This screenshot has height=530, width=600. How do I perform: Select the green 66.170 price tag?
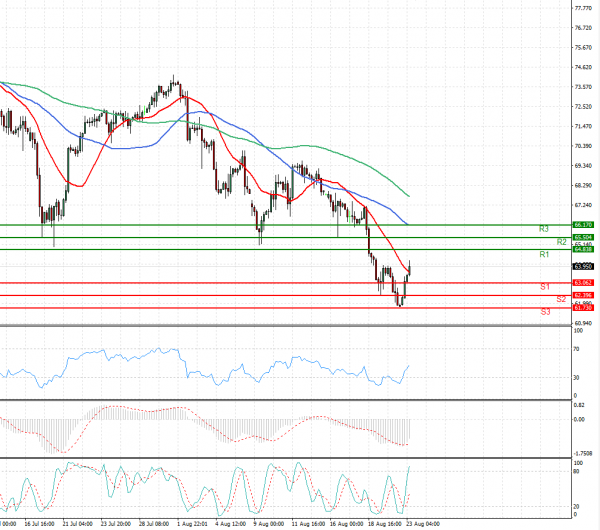click(x=583, y=225)
